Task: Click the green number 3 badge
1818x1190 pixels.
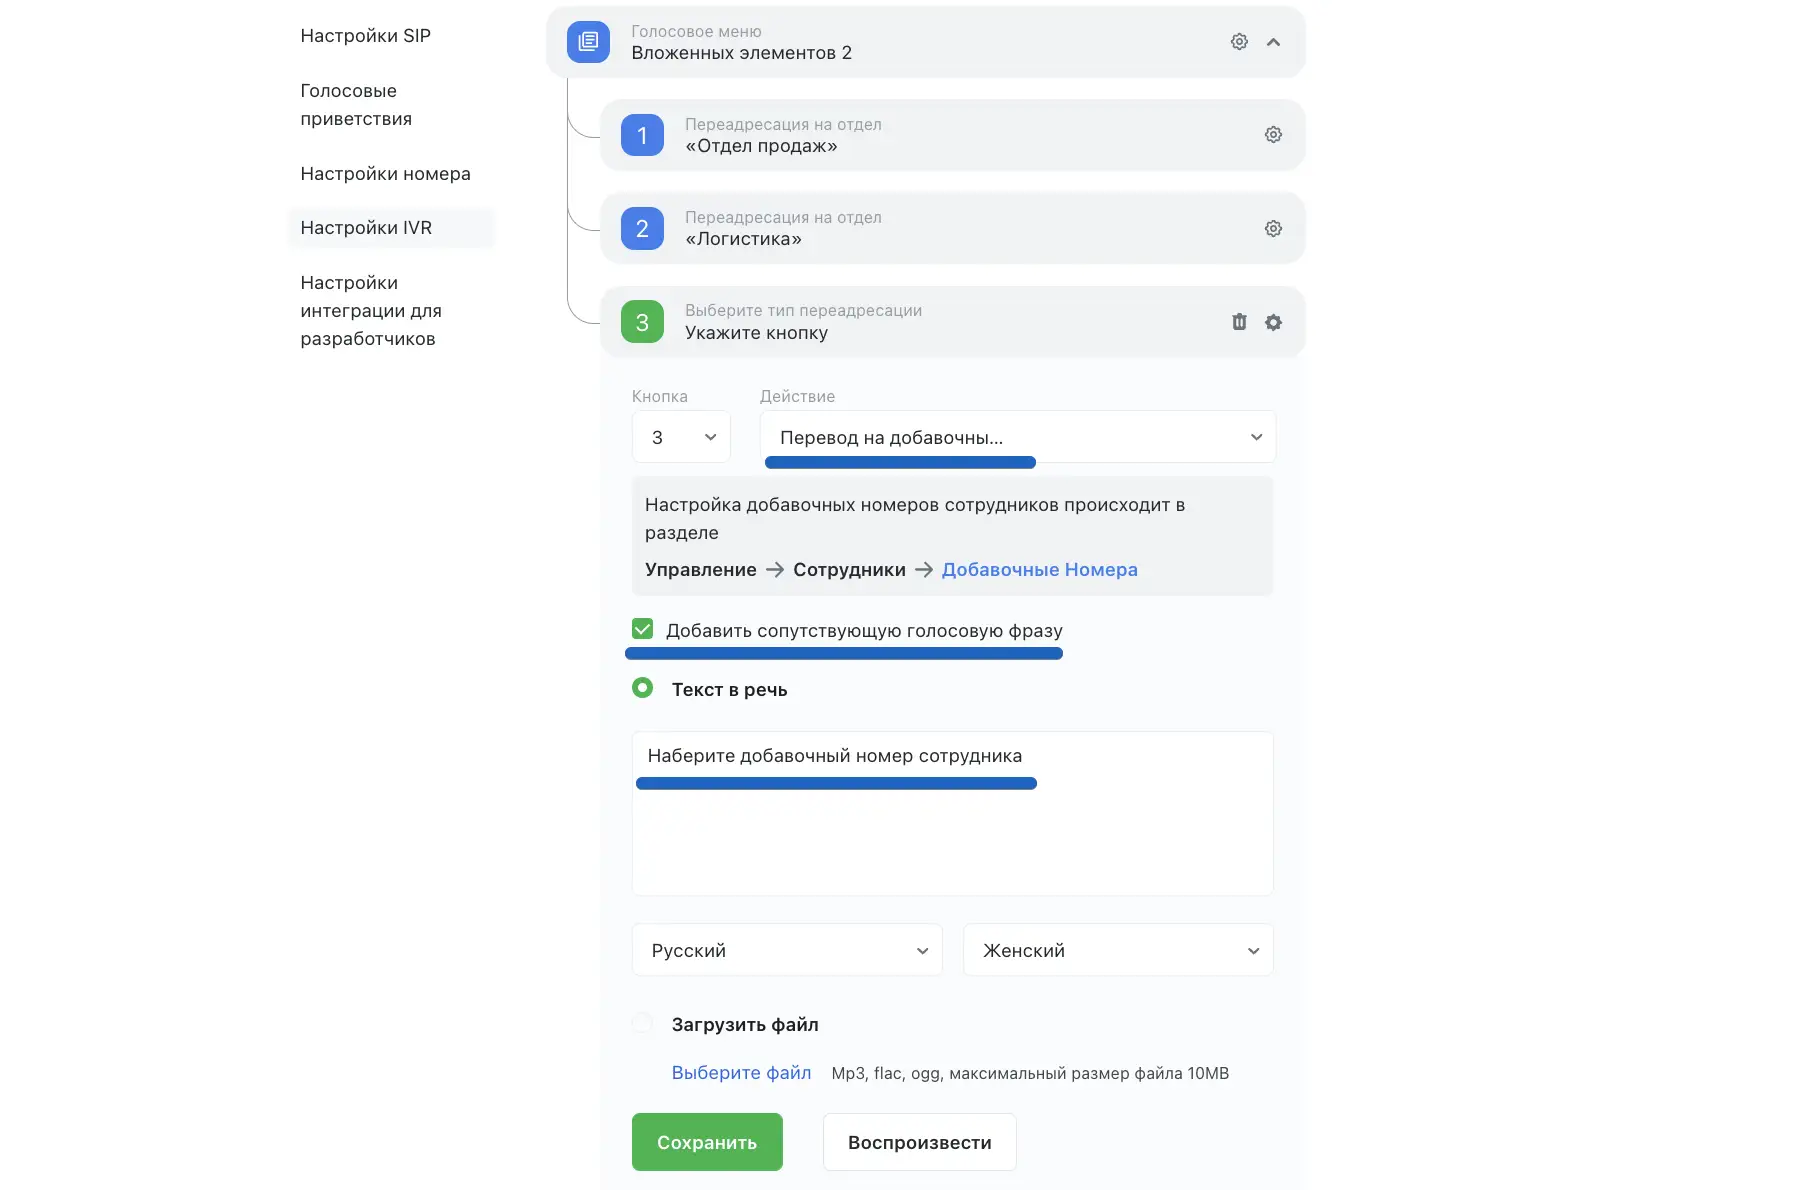Action: tap(642, 322)
